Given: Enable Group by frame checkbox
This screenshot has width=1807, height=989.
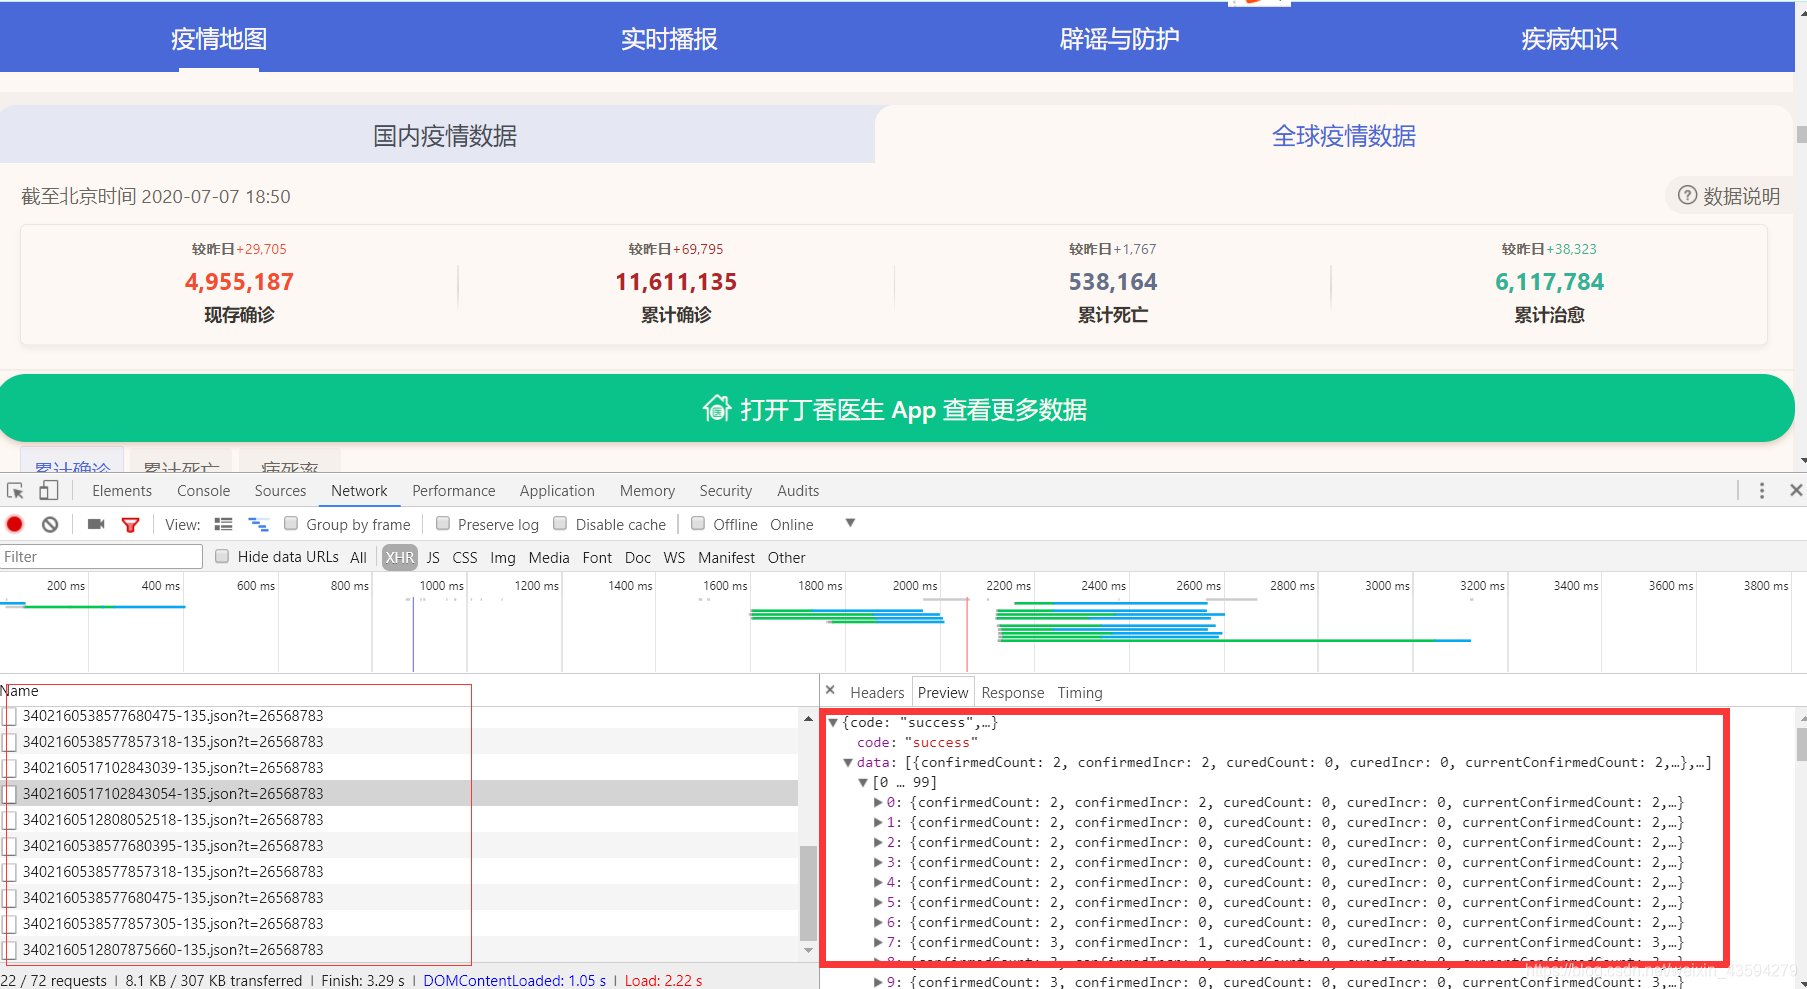Looking at the screenshot, I should click(x=291, y=523).
